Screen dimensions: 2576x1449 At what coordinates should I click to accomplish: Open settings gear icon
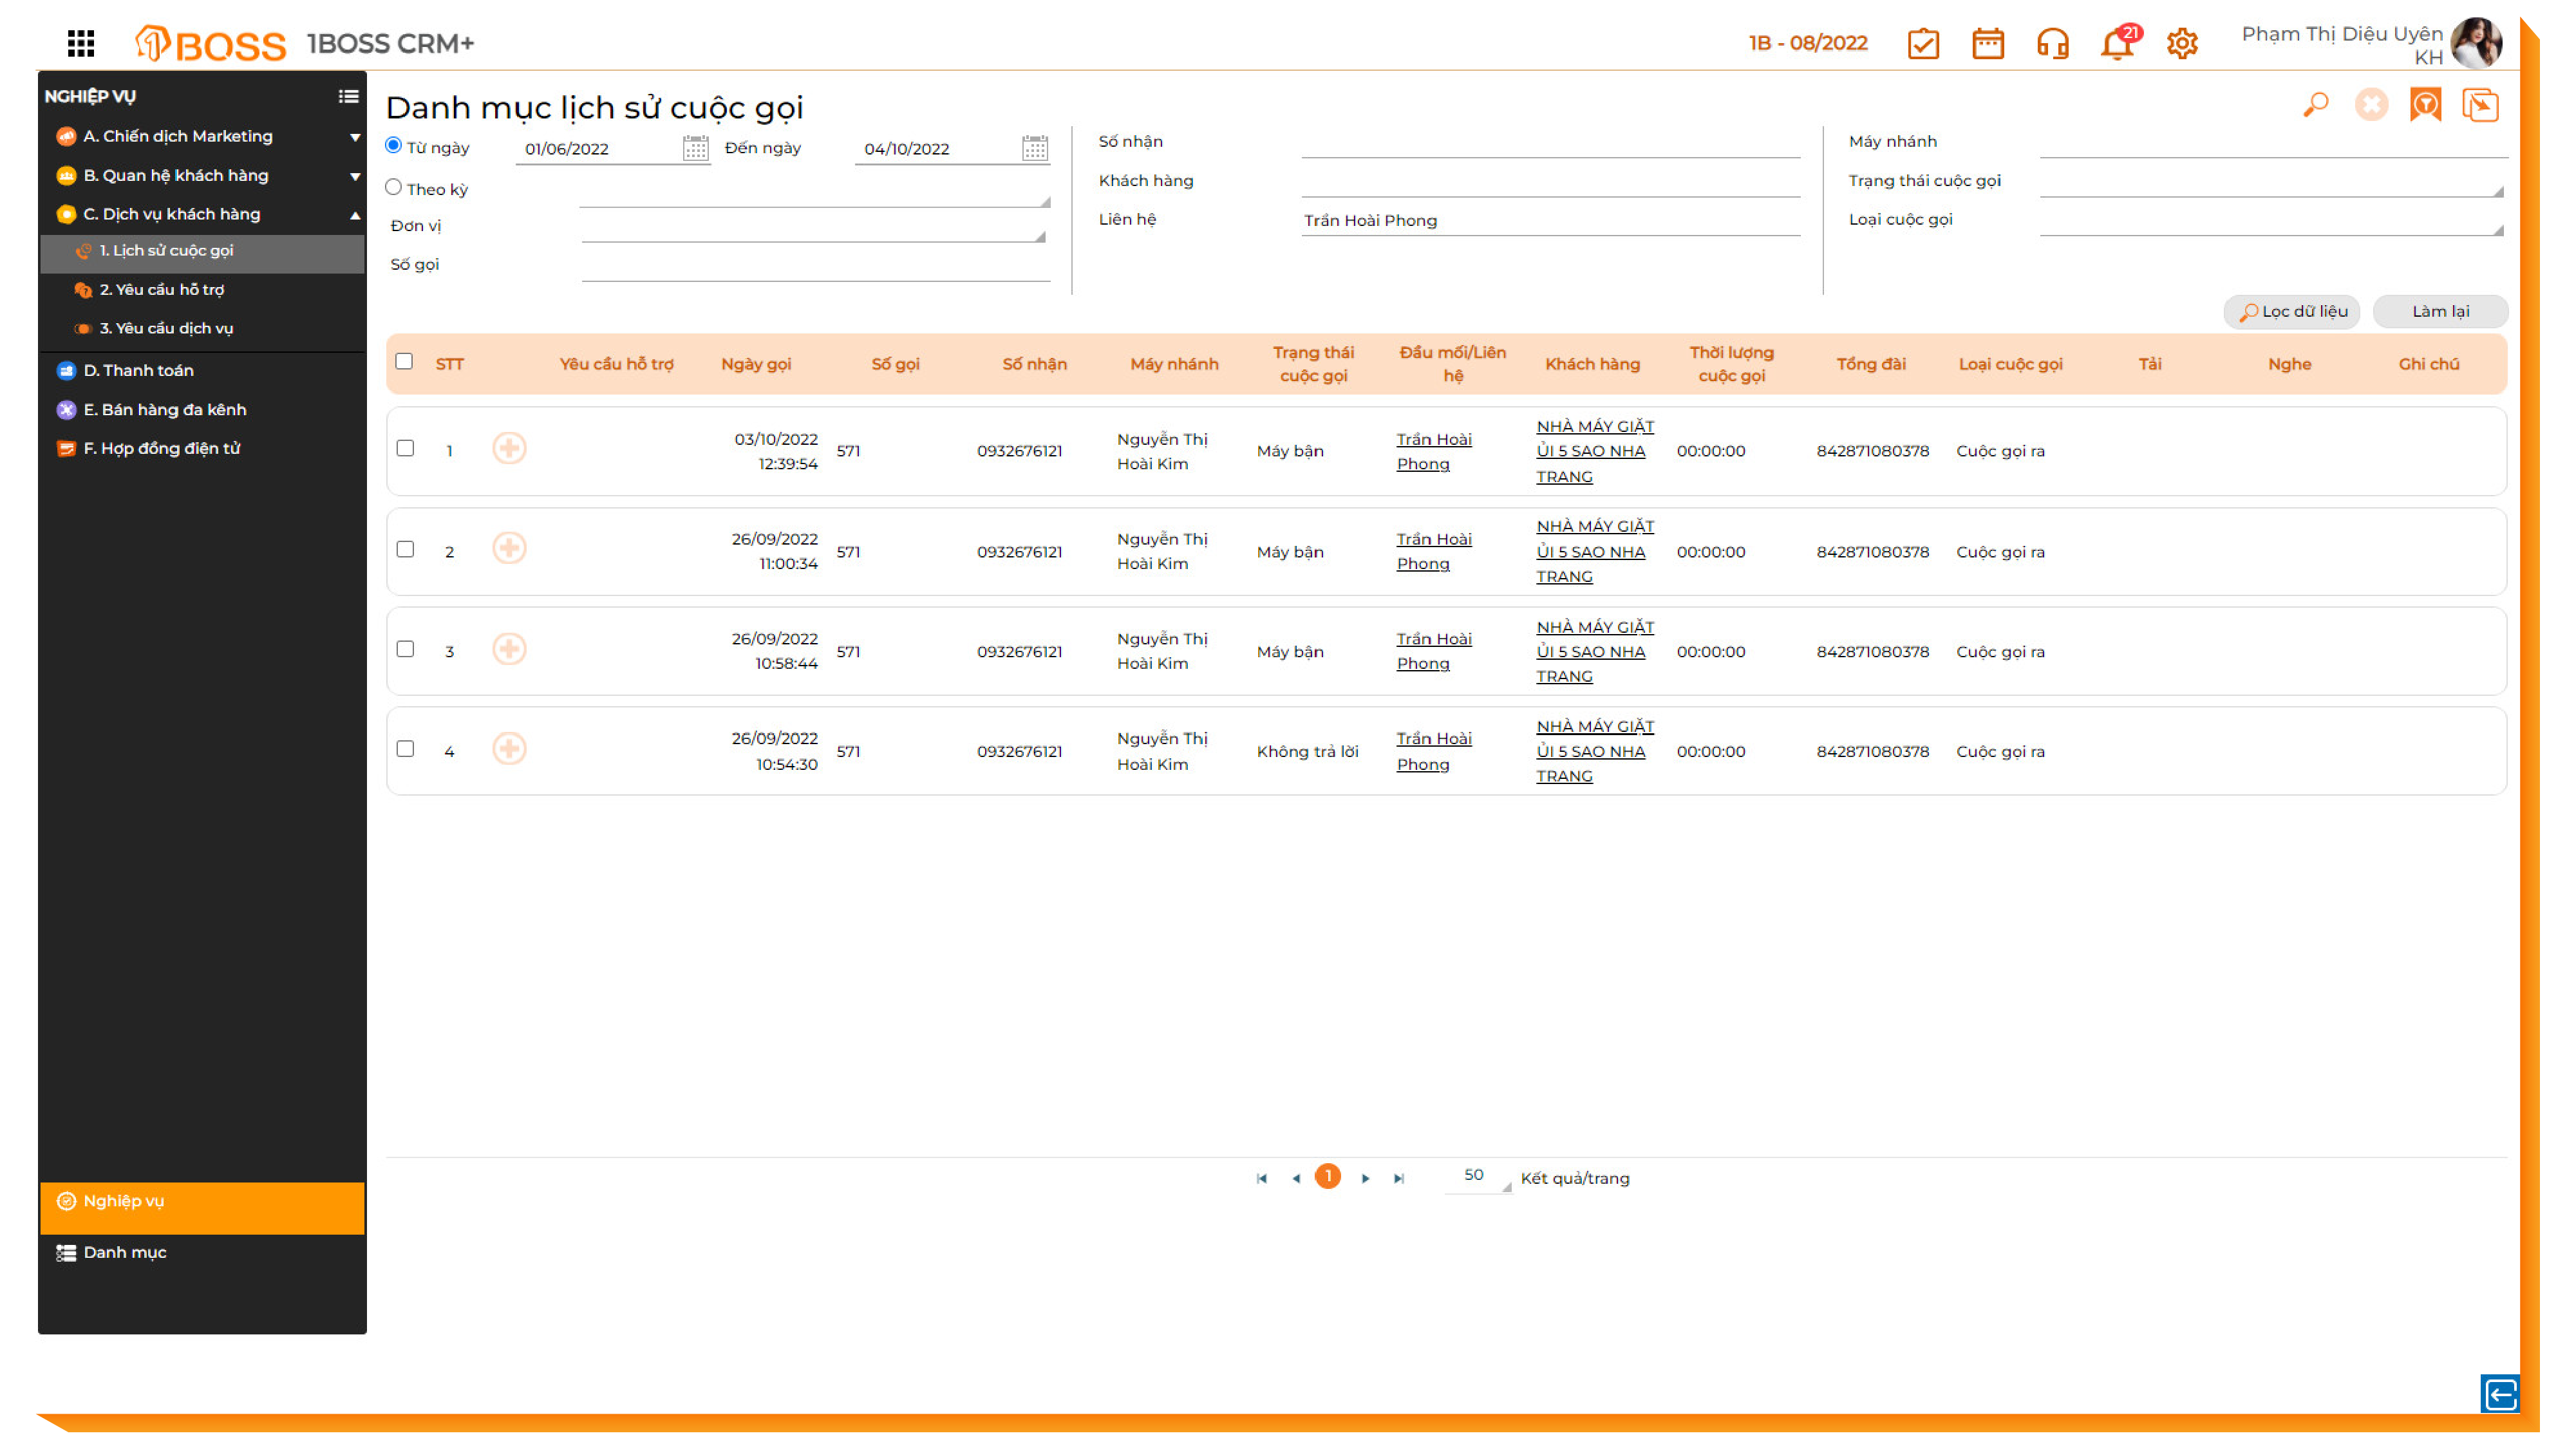(2182, 44)
